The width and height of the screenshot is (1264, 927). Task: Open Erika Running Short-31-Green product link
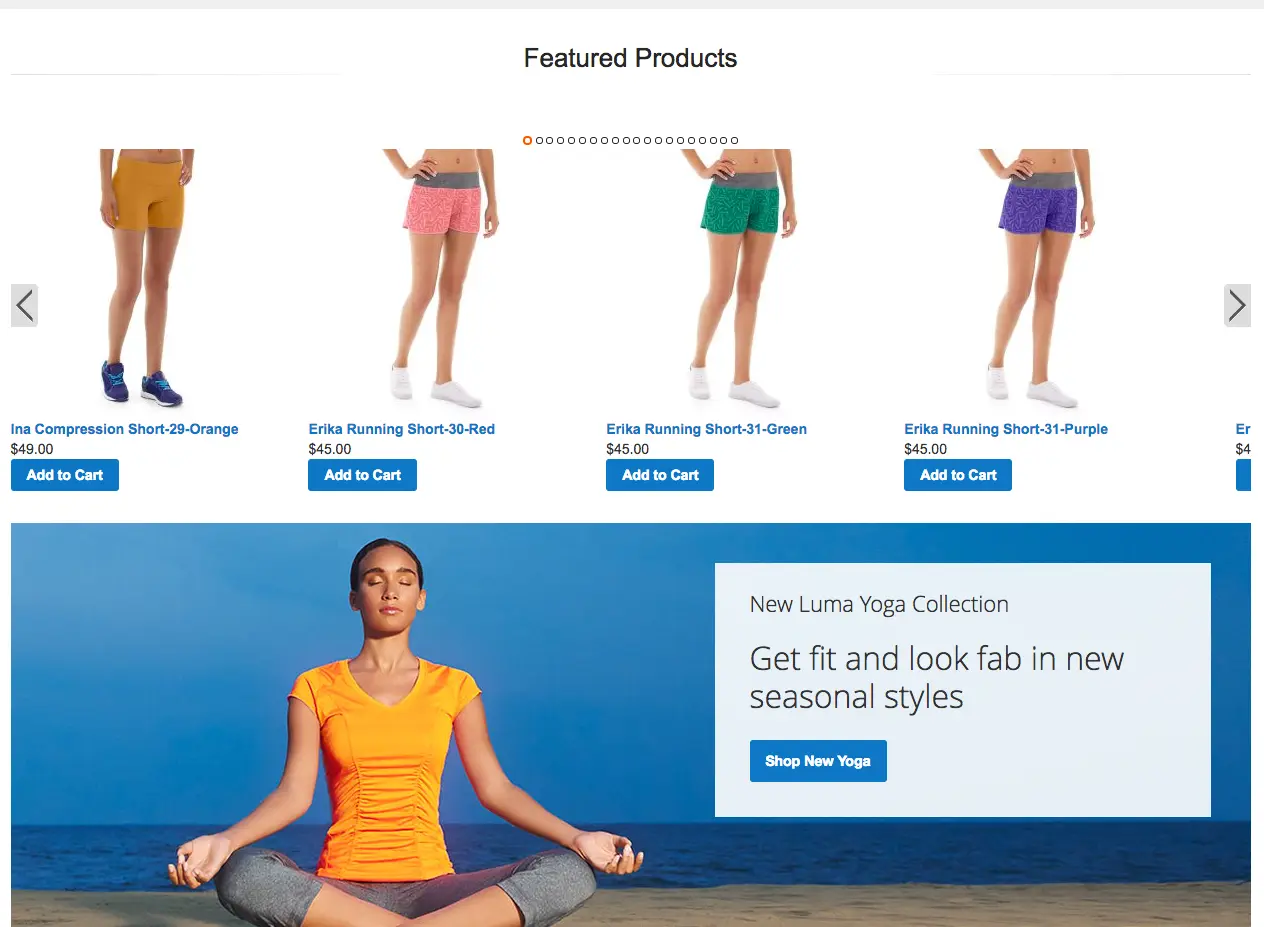(x=707, y=429)
